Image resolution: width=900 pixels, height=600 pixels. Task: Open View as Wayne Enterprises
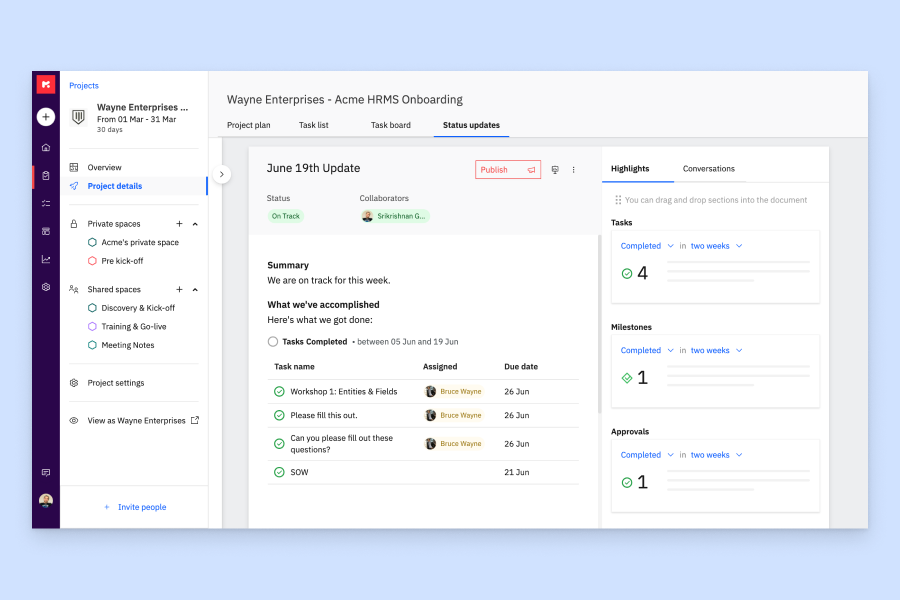136,420
